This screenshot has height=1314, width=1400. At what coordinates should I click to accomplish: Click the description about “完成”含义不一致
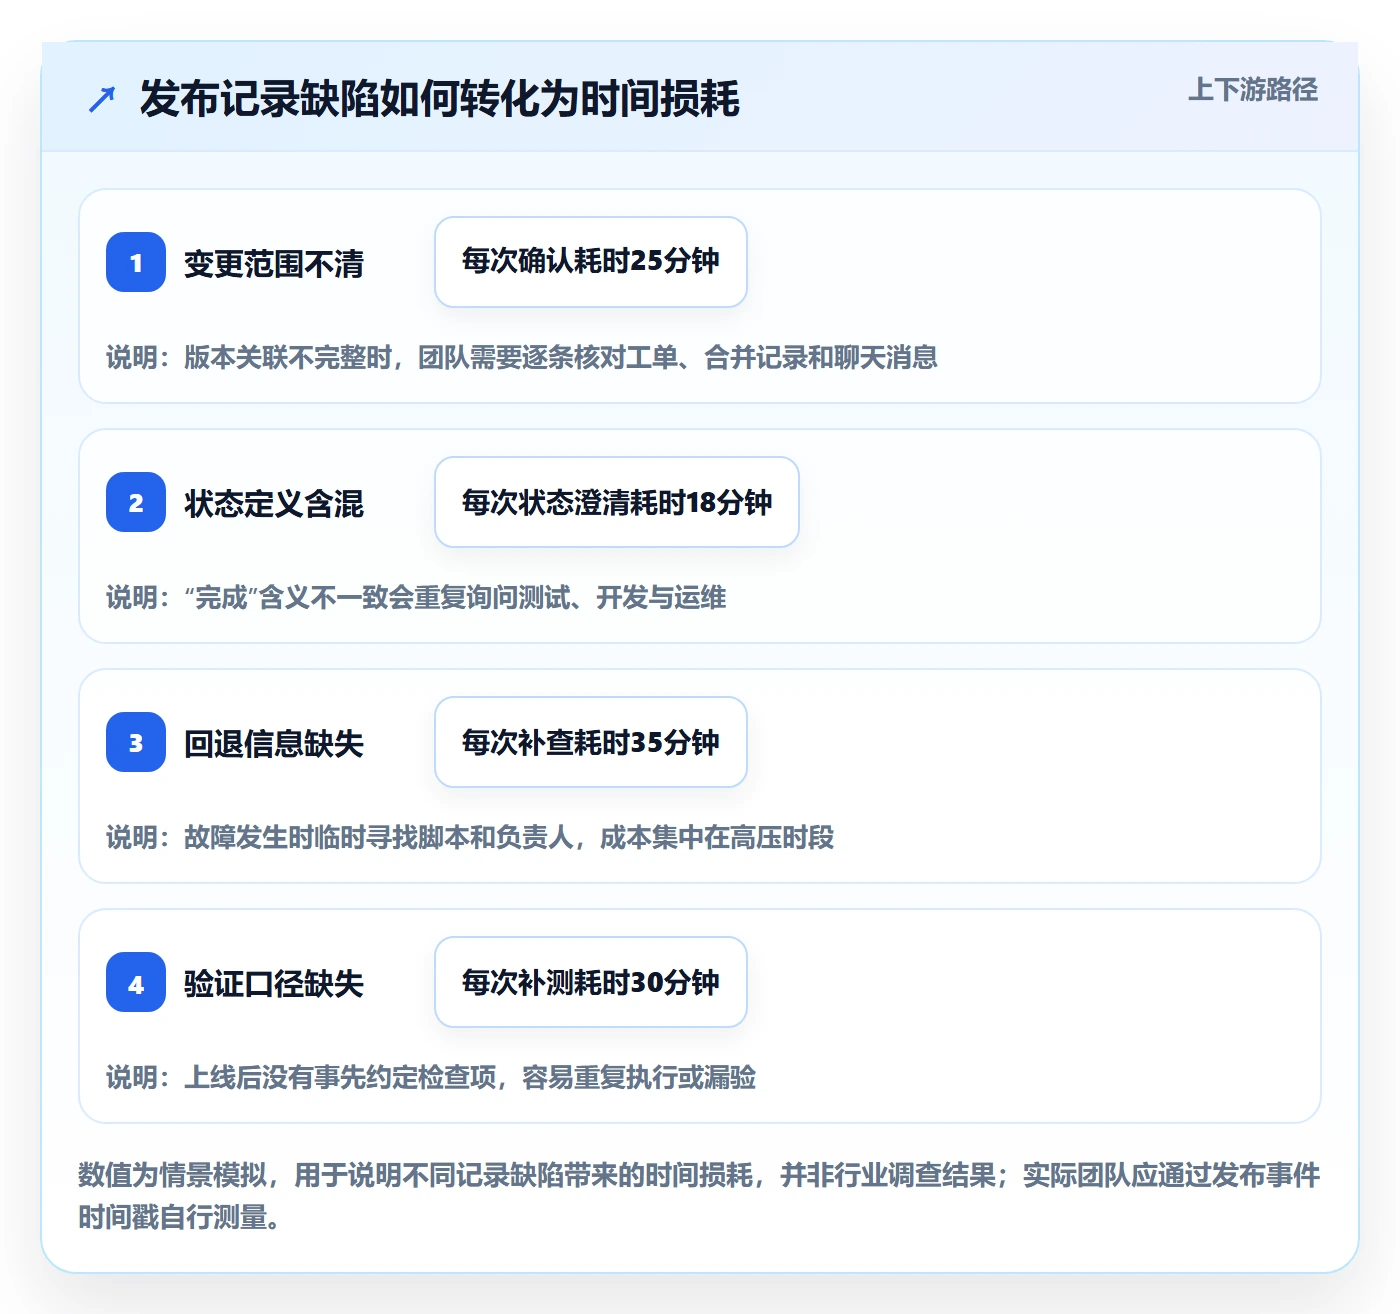tap(416, 597)
